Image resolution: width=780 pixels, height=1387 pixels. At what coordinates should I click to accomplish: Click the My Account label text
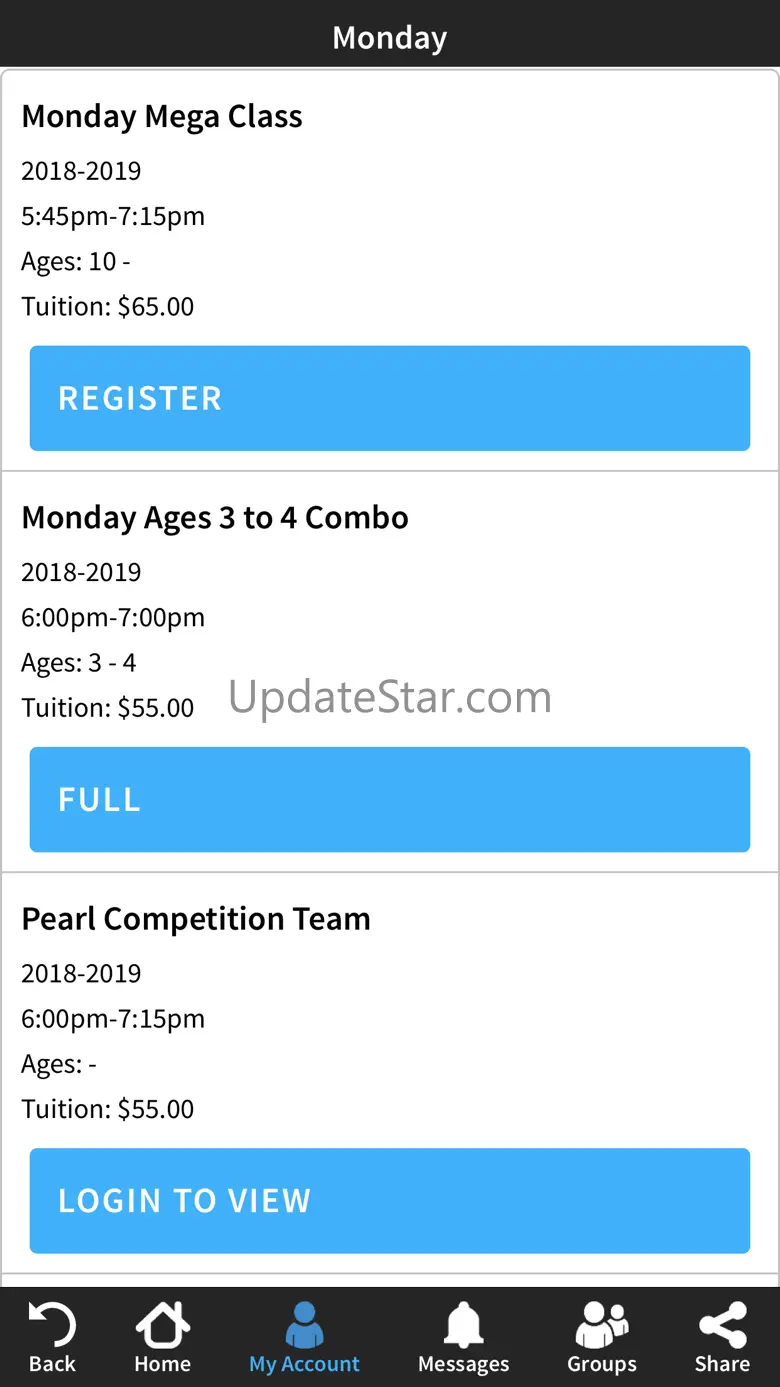point(304,1364)
